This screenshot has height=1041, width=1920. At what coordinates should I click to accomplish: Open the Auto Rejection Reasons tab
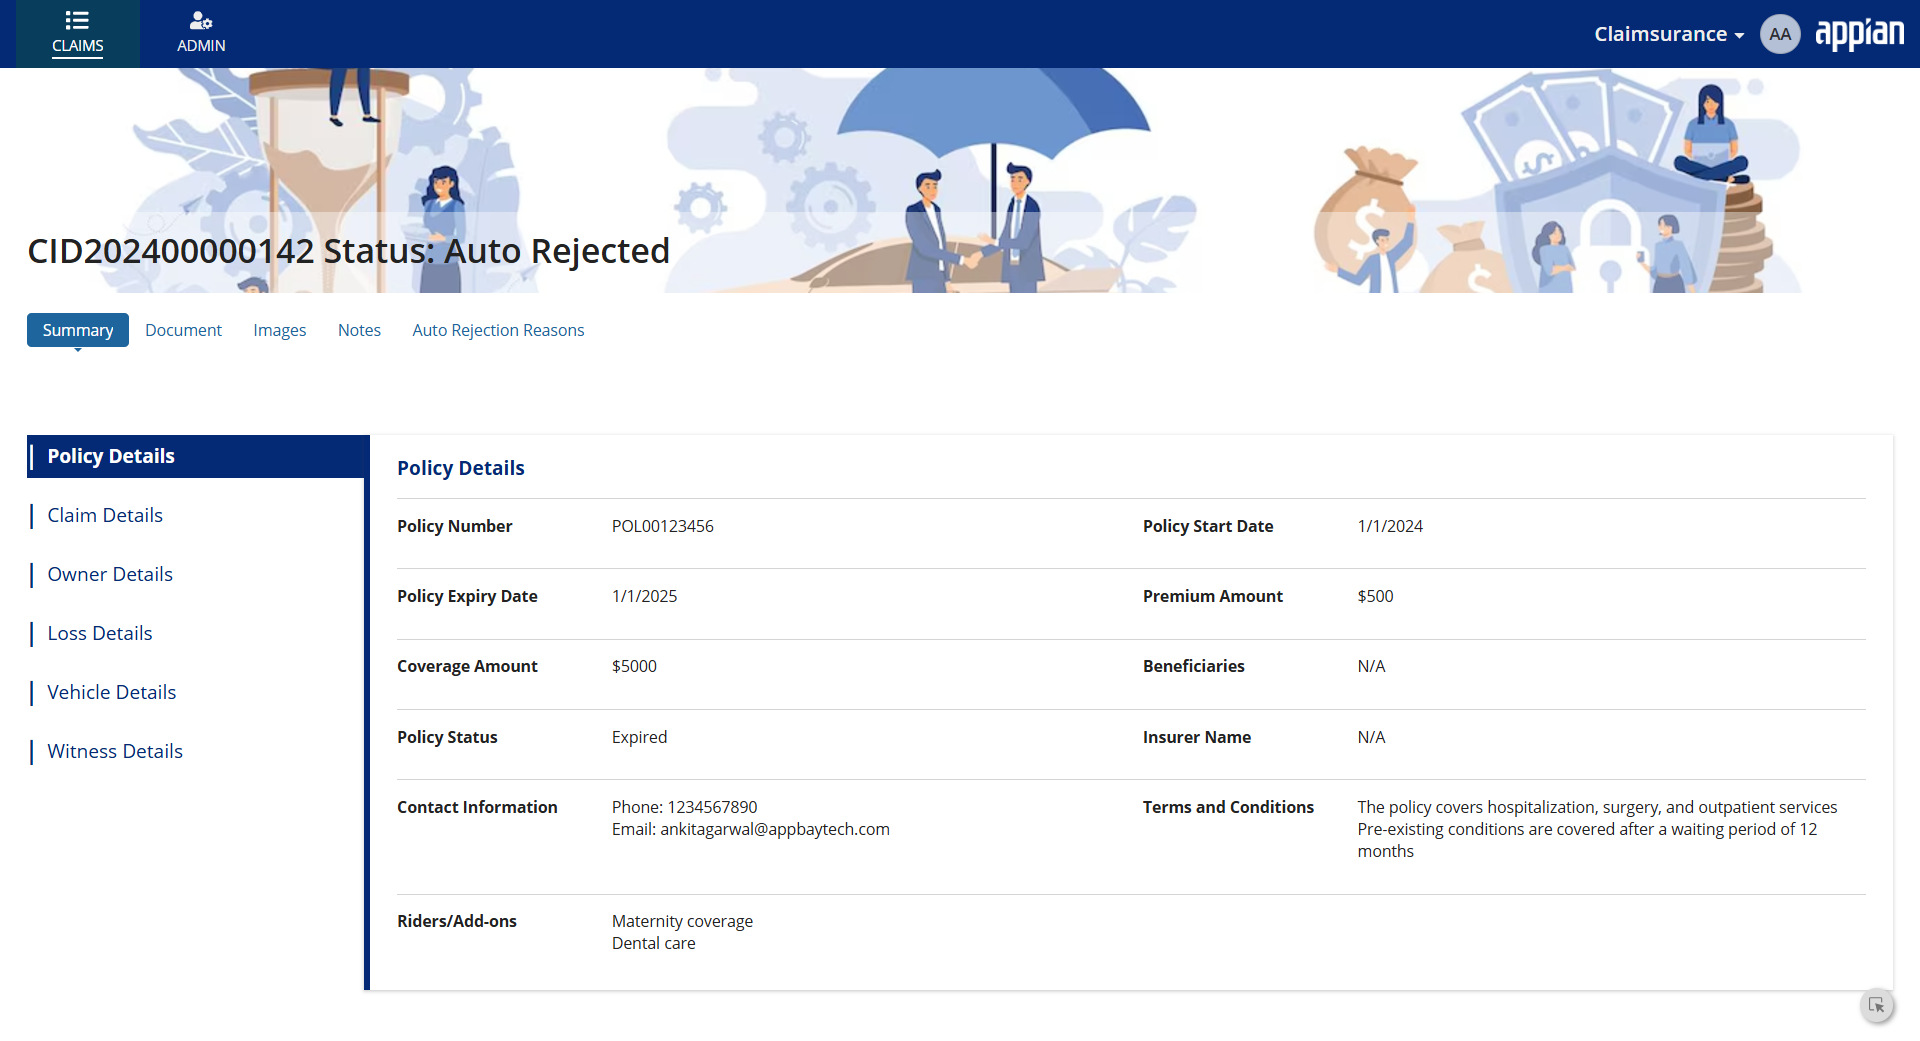[498, 330]
